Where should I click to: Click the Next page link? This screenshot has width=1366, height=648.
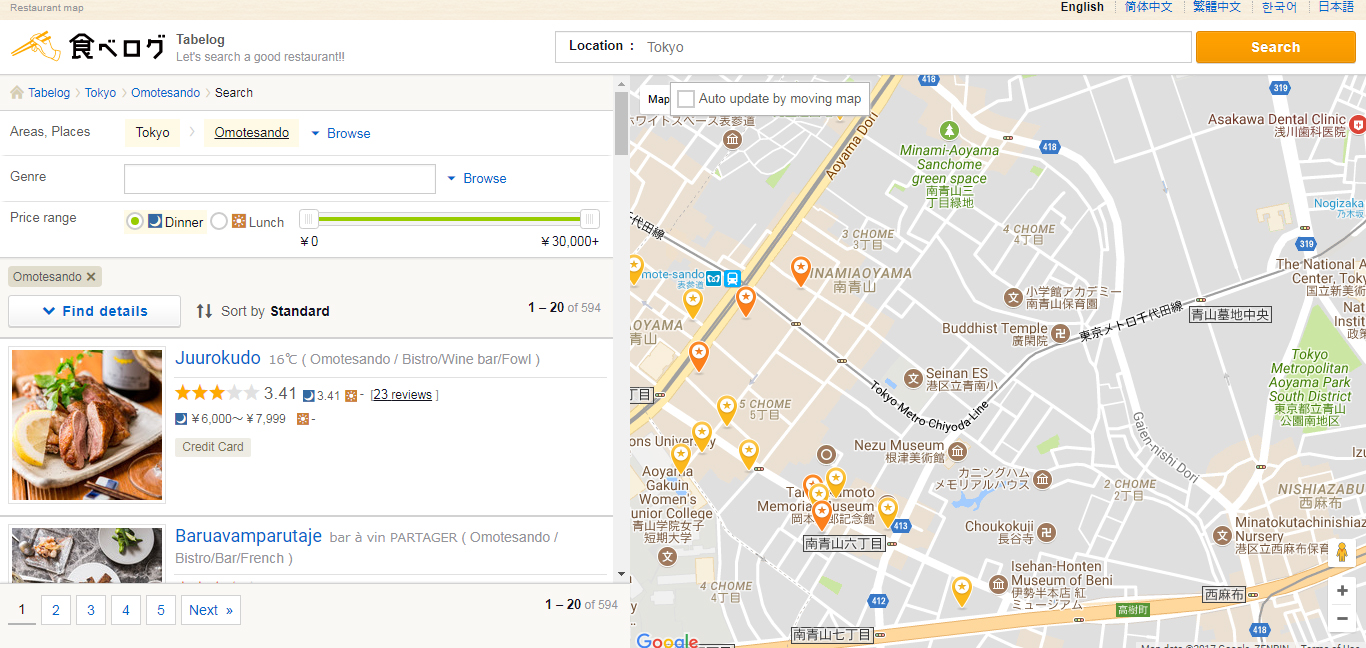[211, 610]
